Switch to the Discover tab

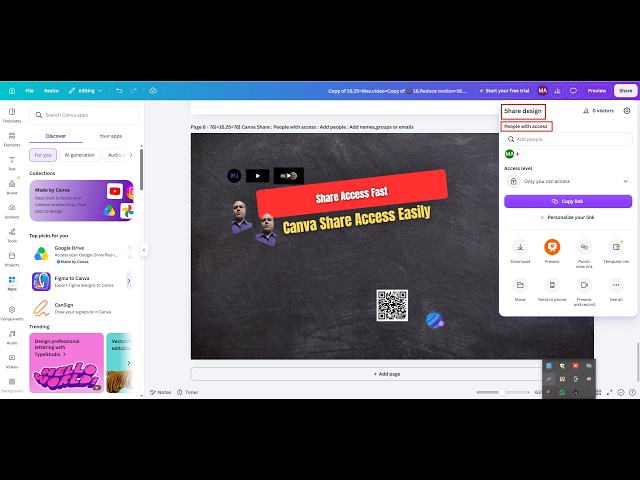(56, 136)
